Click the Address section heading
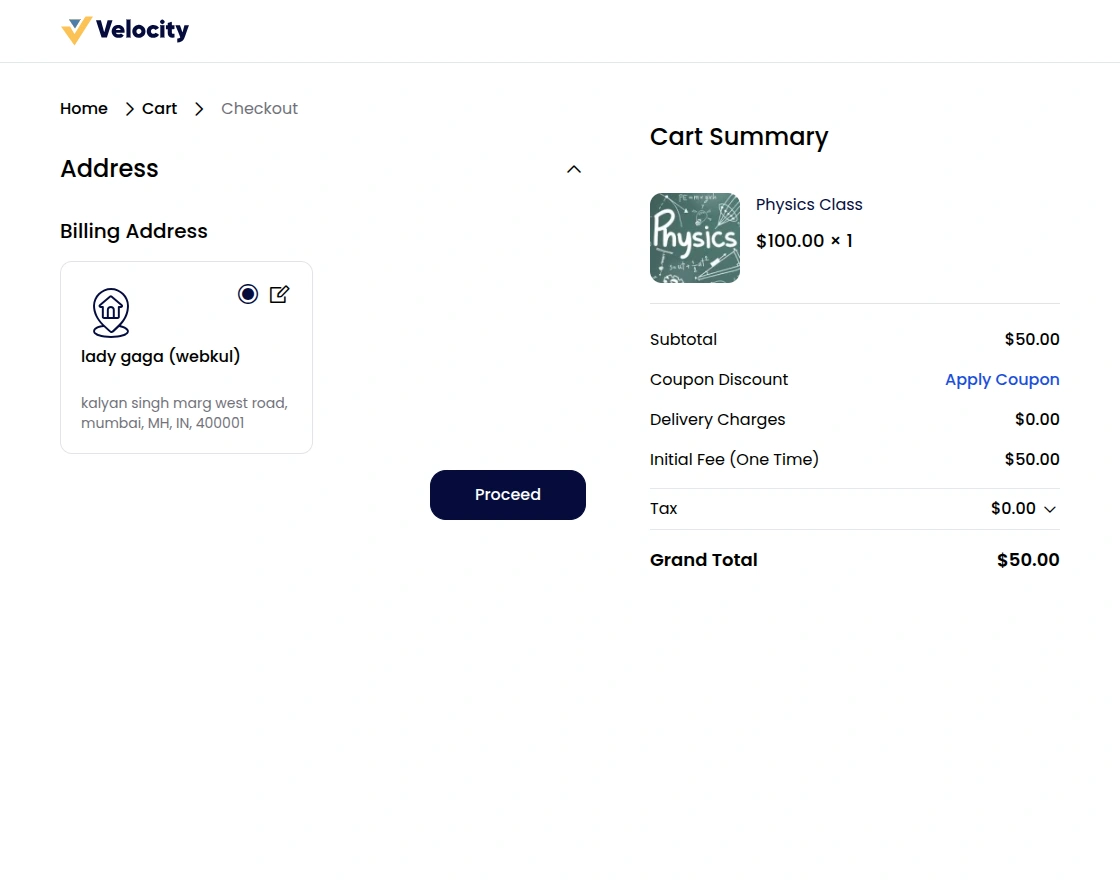Screen dimensions: 1120x880 (109, 169)
